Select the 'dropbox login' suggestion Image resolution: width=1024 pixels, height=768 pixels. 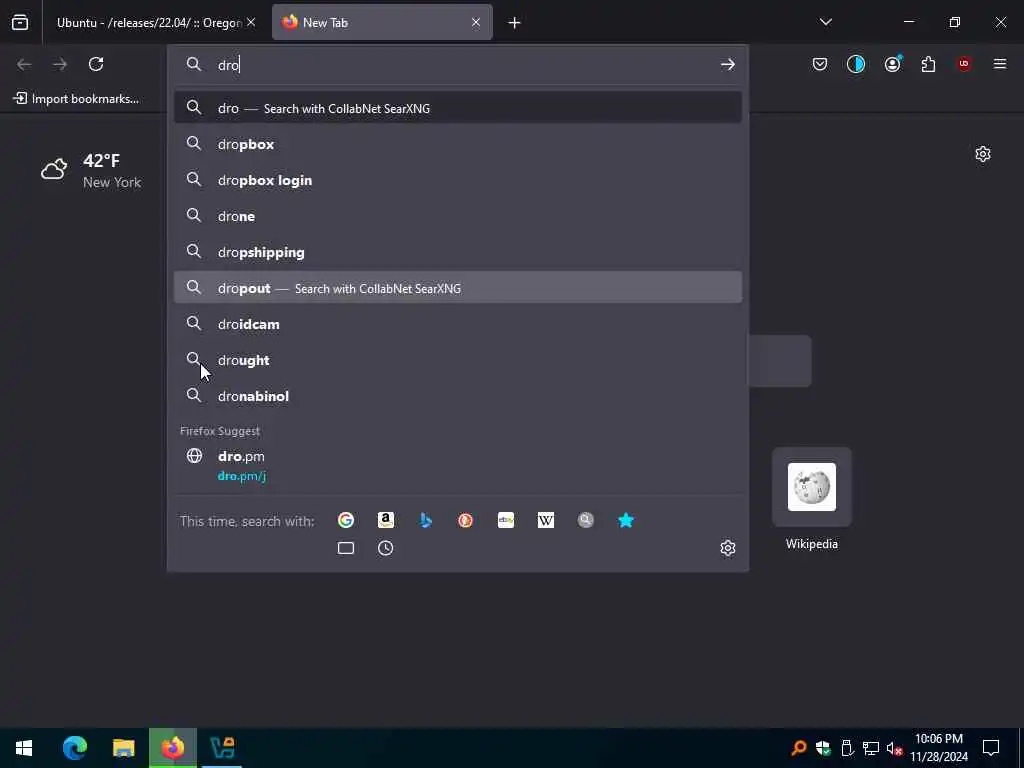(x=458, y=180)
